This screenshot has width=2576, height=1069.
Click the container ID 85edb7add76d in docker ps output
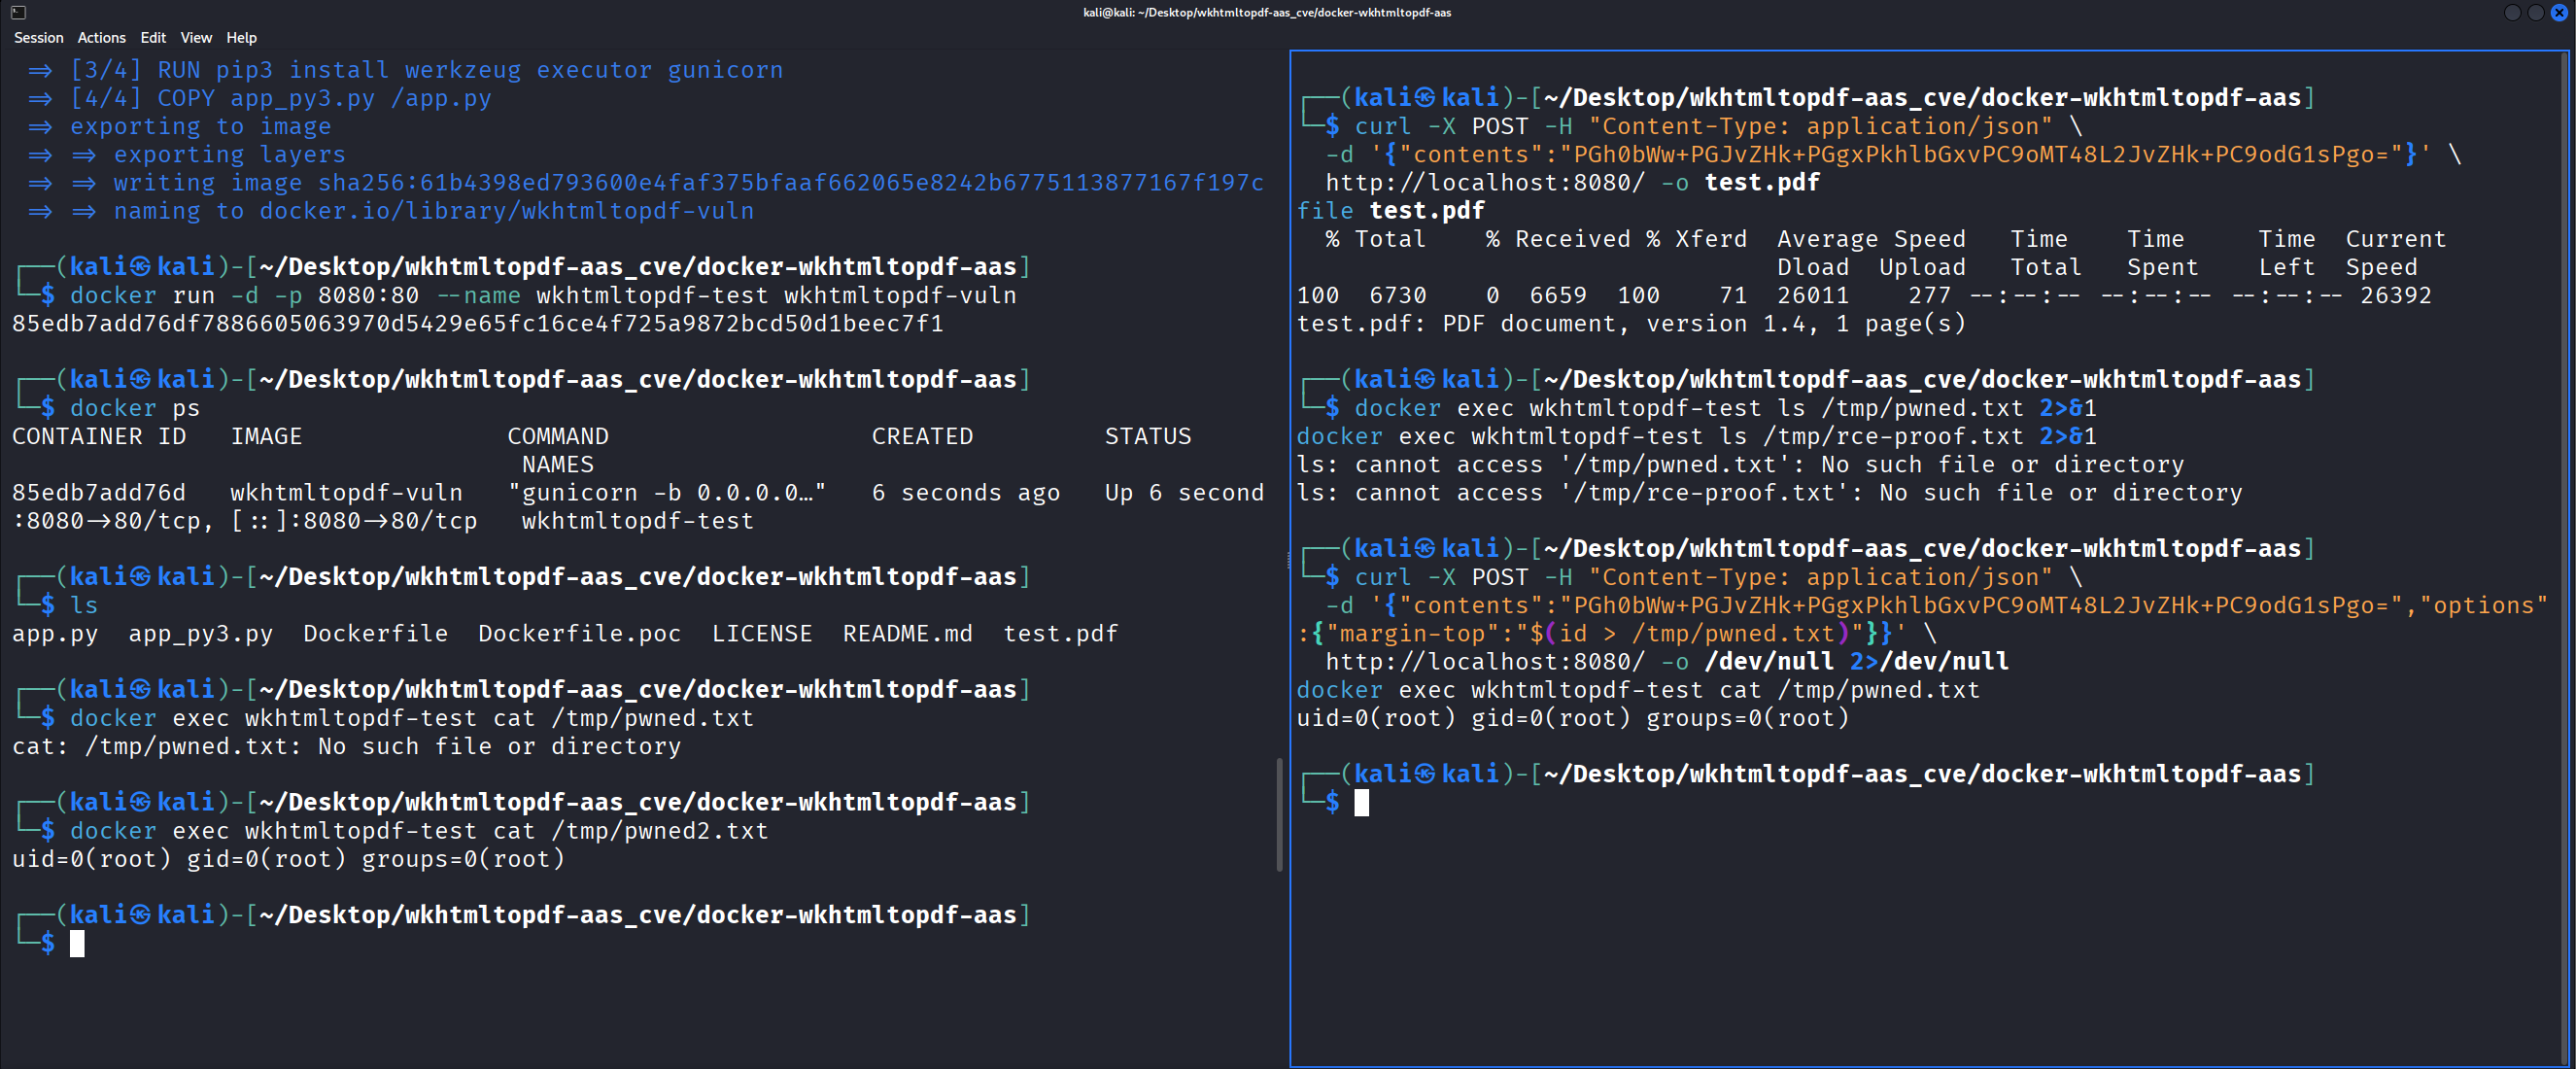click(x=98, y=492)
